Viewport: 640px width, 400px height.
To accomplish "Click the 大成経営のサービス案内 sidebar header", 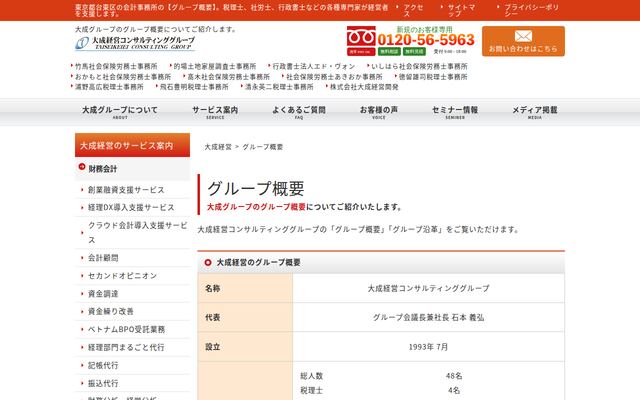I will pyautogui.click(x=132, y=145).
